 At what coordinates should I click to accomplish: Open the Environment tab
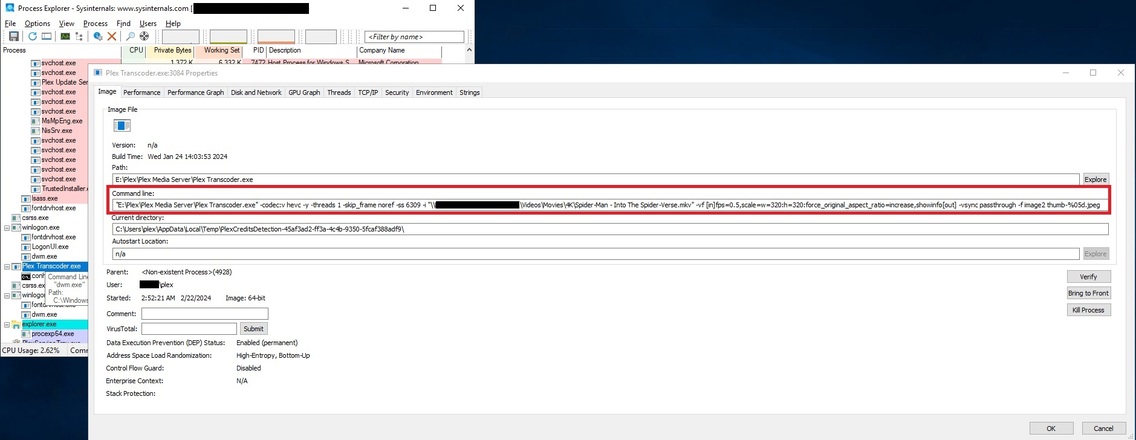point(435,93)
